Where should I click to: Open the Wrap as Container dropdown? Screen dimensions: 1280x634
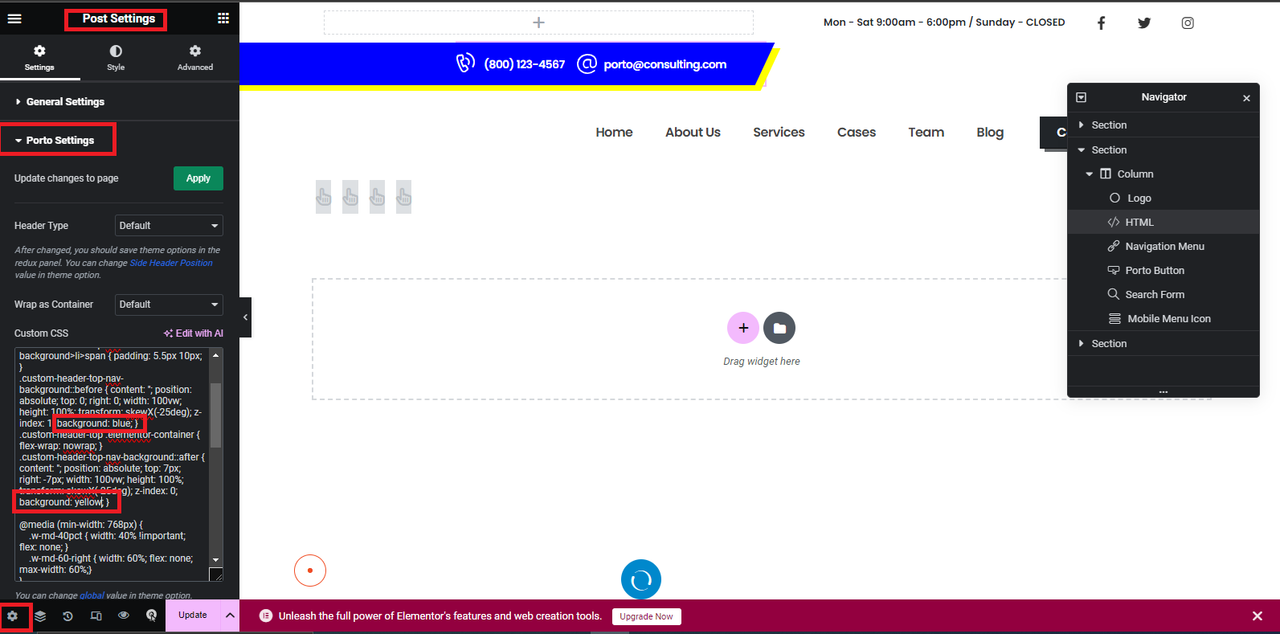(x=169, y=304)
